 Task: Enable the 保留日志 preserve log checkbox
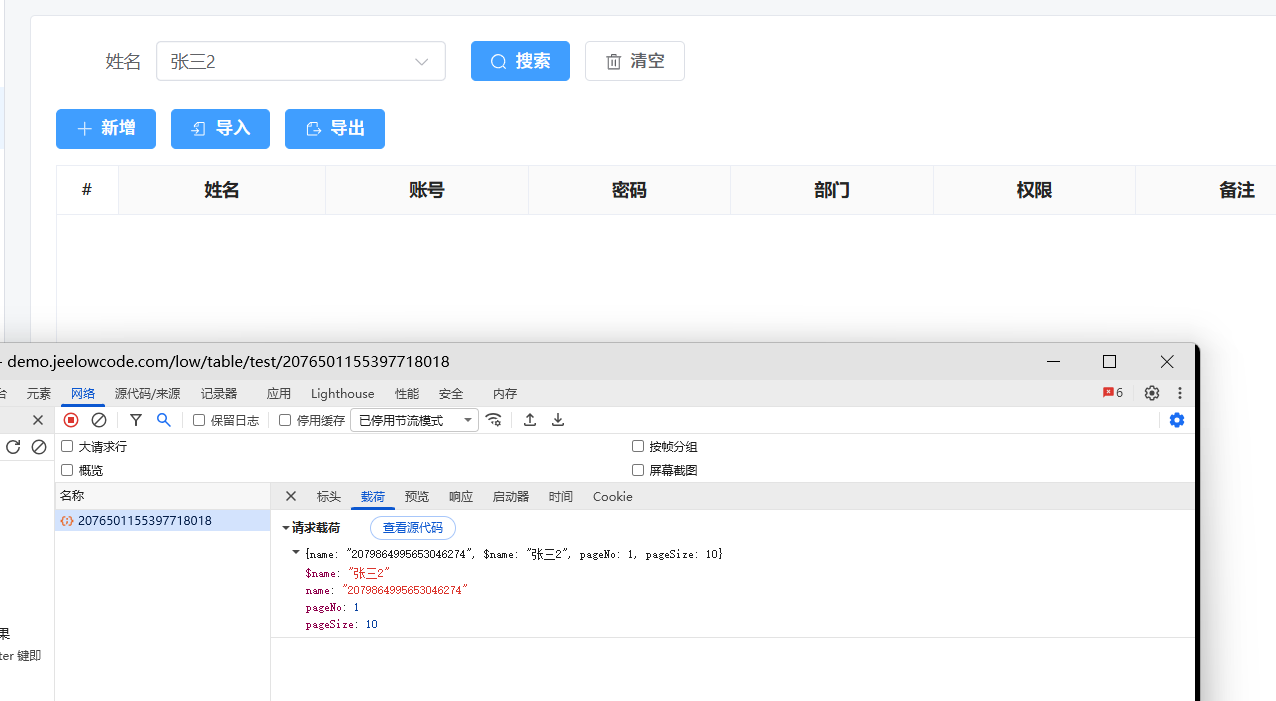pyautogui.click(x=199, y=420)
